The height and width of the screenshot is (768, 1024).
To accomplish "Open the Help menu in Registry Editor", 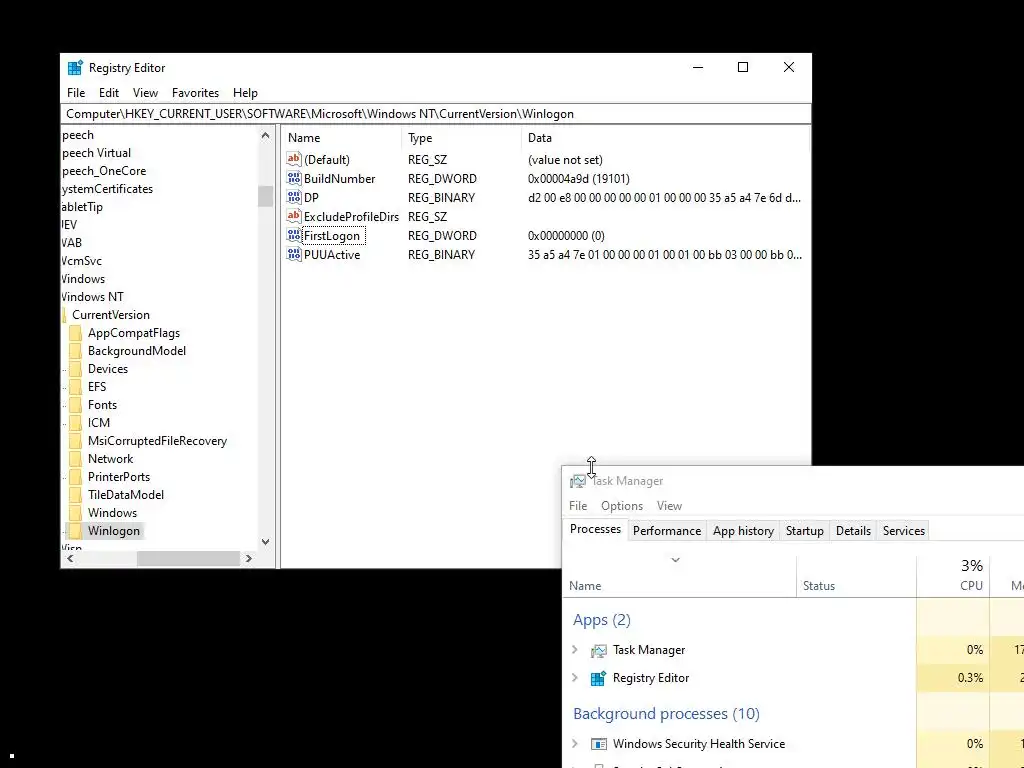I will coord(246,93).
